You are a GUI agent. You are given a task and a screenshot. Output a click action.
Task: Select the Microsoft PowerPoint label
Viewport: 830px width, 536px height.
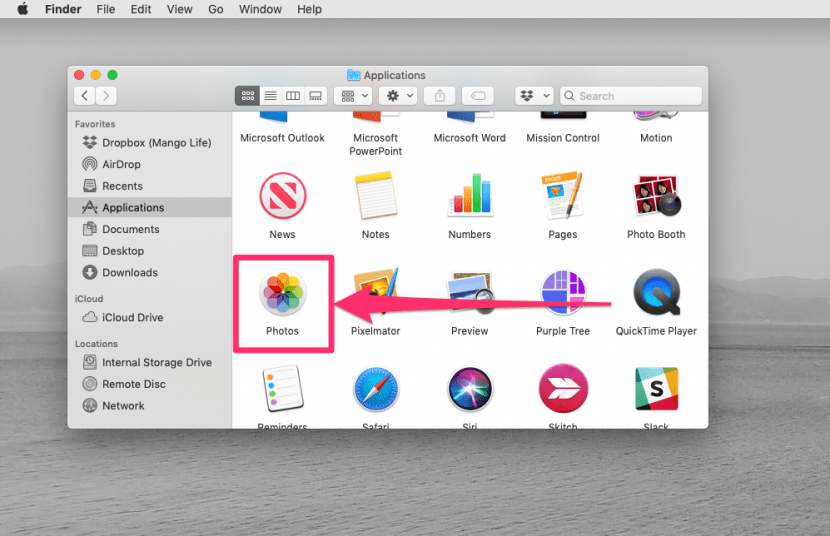pyautogui.click(x=376, y=144)
